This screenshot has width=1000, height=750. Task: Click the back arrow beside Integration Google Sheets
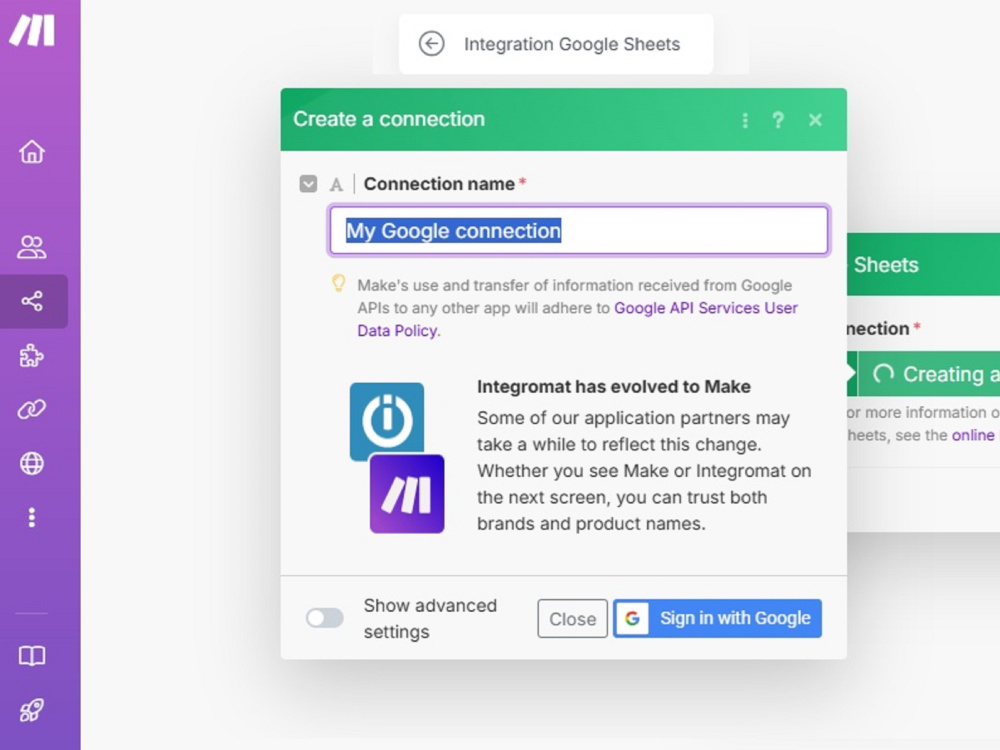pos(431,44)
